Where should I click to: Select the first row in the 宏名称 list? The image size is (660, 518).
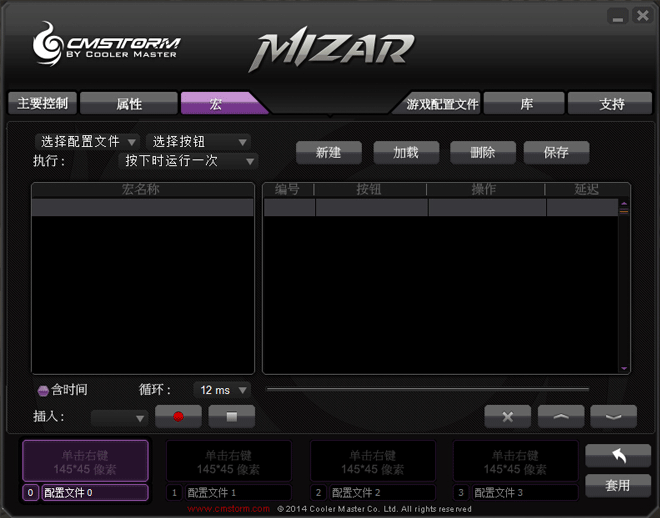[x=143, y=207]
